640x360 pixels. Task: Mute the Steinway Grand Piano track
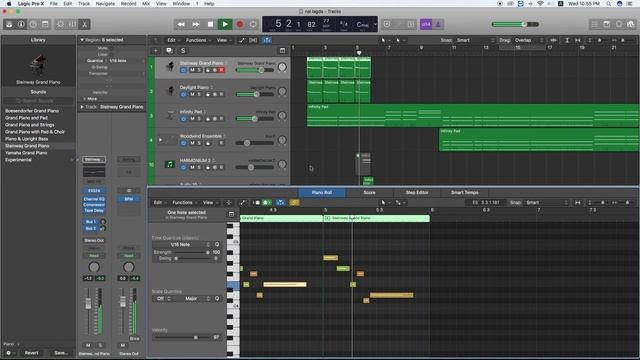coord(192,70)
